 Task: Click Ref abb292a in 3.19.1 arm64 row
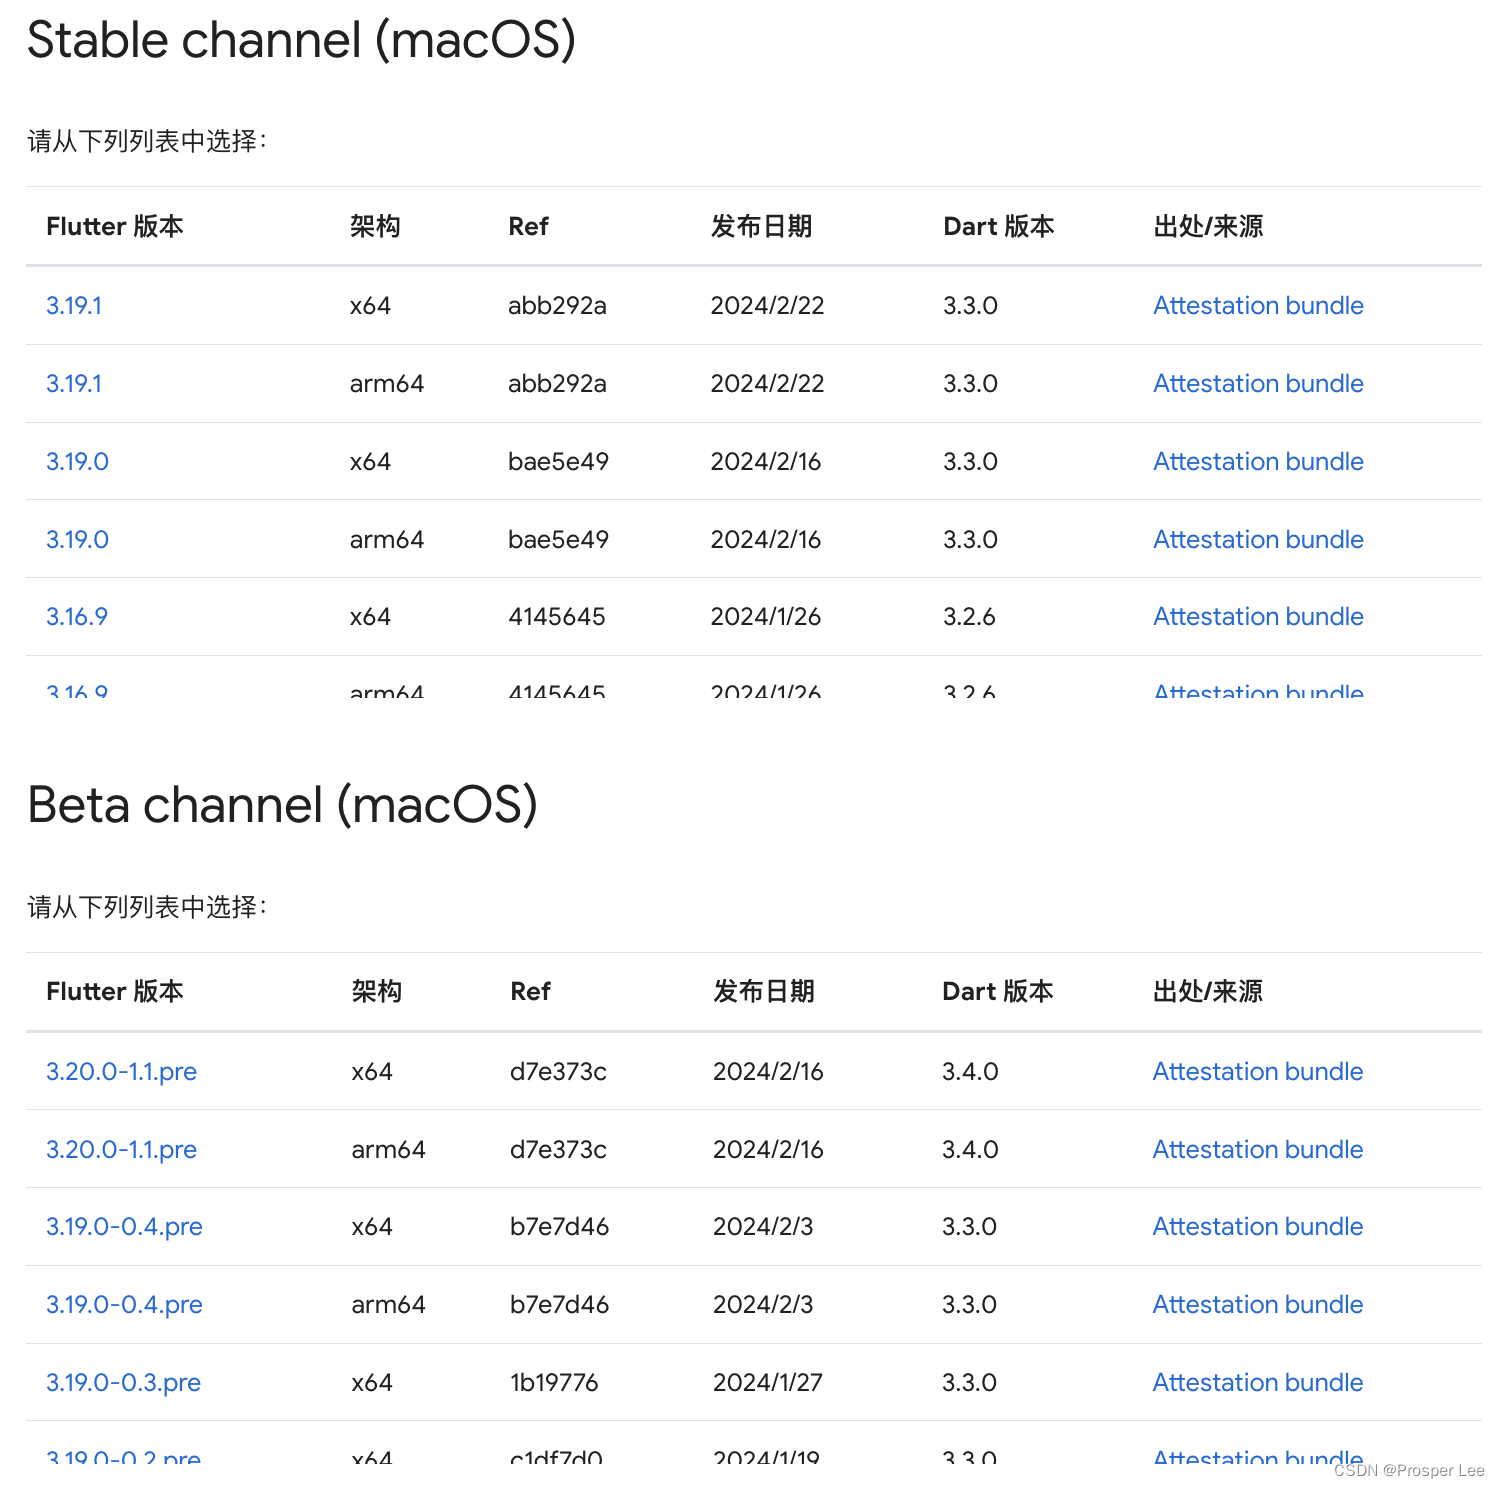click(557, 384)
